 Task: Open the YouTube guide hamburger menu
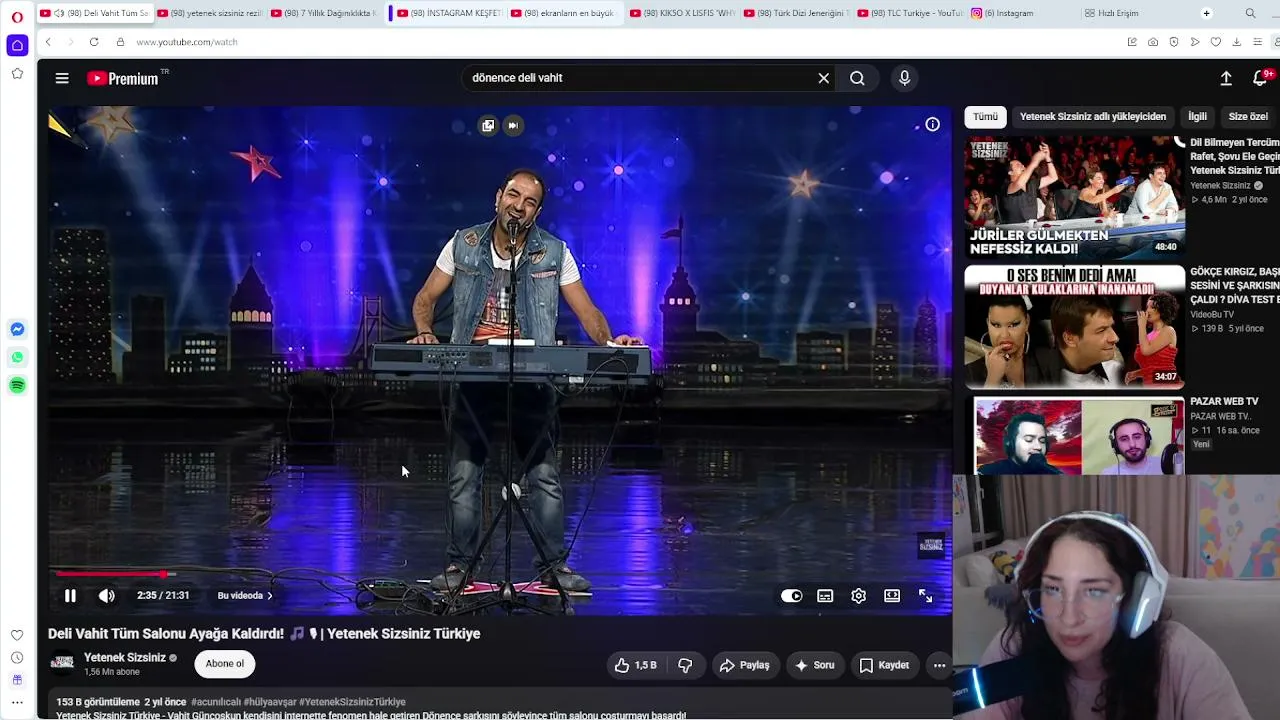62,78
